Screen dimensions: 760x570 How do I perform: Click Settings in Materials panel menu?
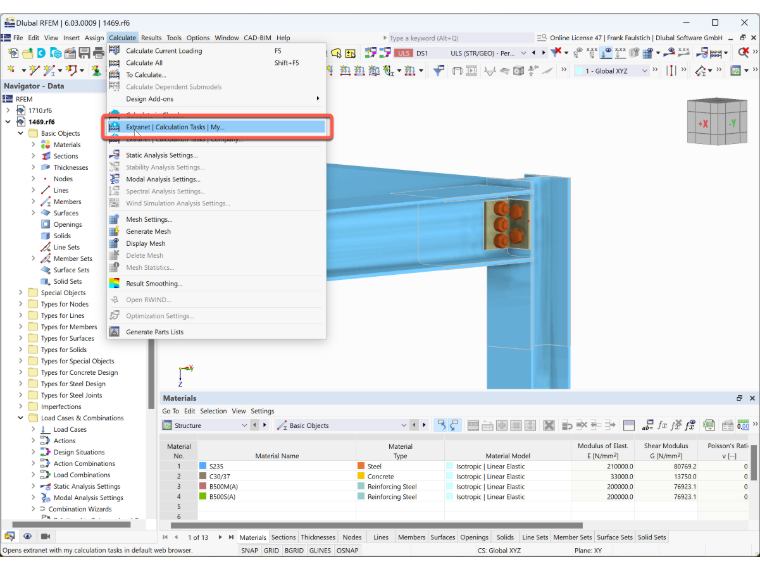[262, 411]
